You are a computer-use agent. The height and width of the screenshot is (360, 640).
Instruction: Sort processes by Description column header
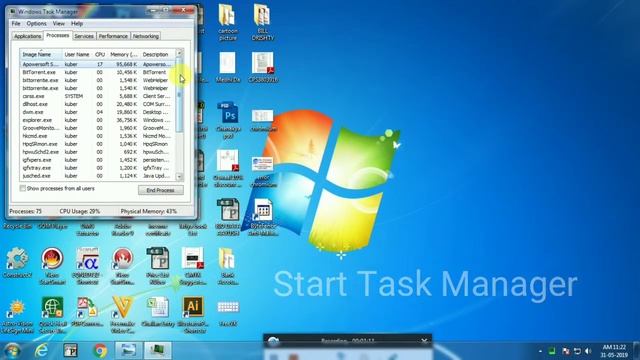157,54
